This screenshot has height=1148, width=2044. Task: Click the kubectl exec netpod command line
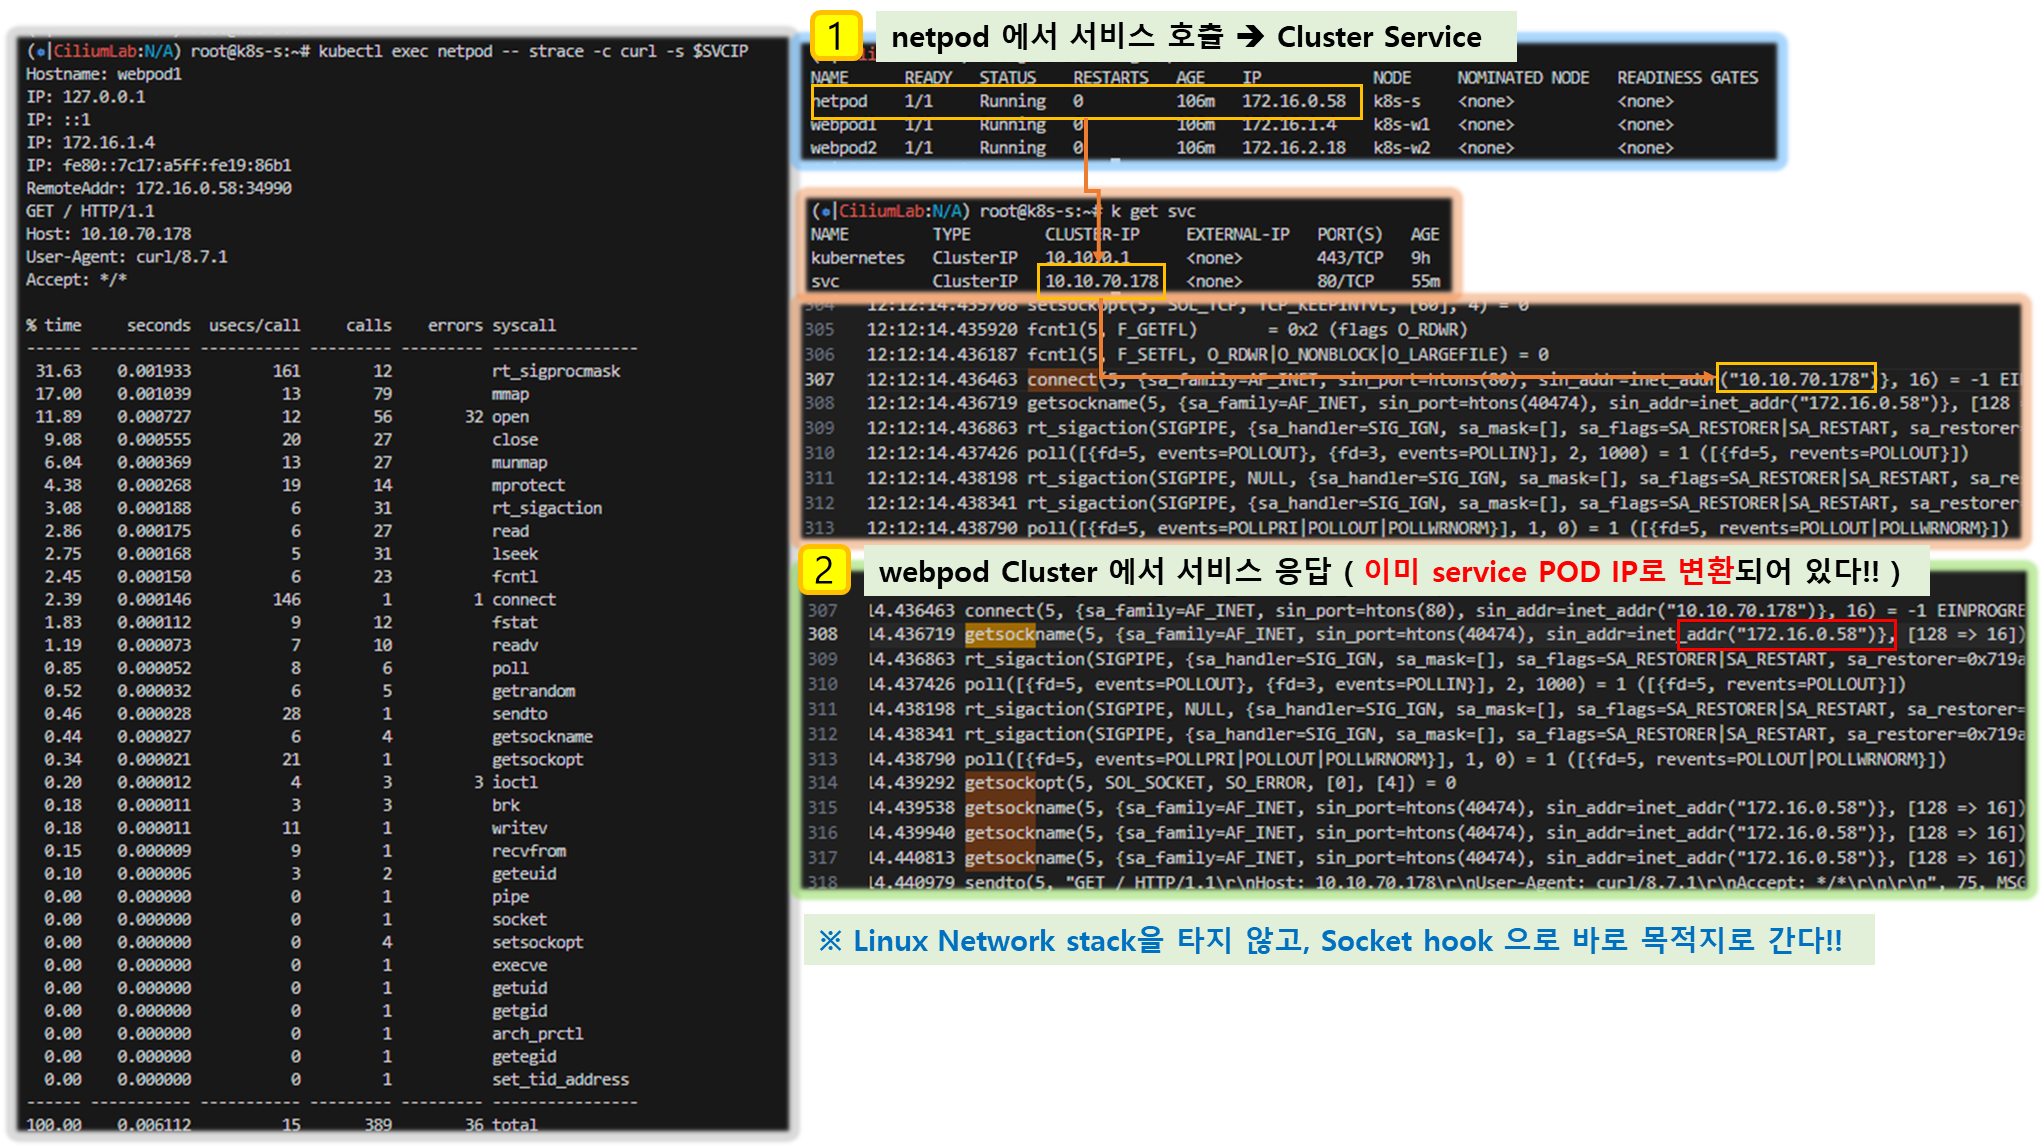coord(532,51)
